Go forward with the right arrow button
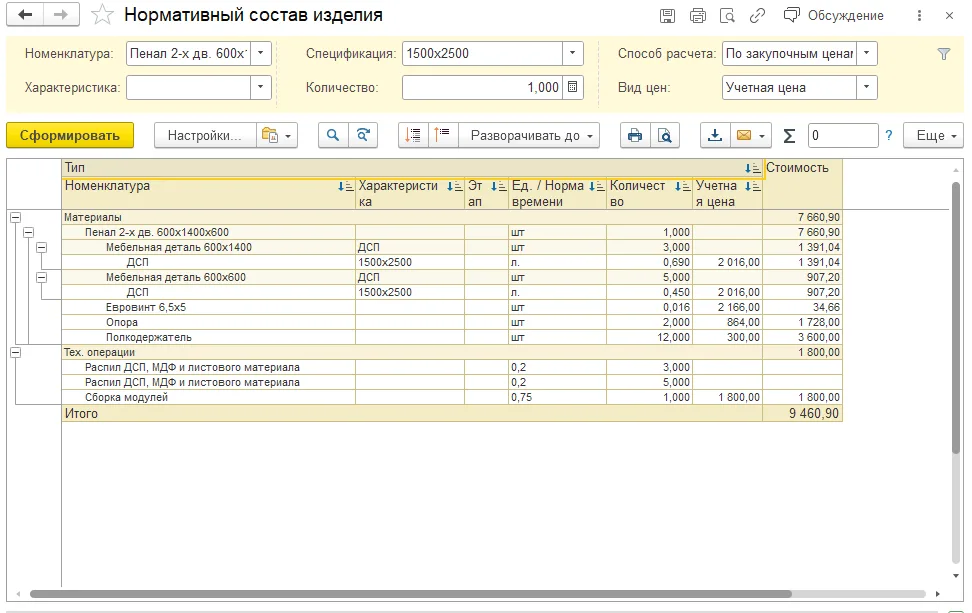Viewport: 972px width, 613px height. (61, 15)
